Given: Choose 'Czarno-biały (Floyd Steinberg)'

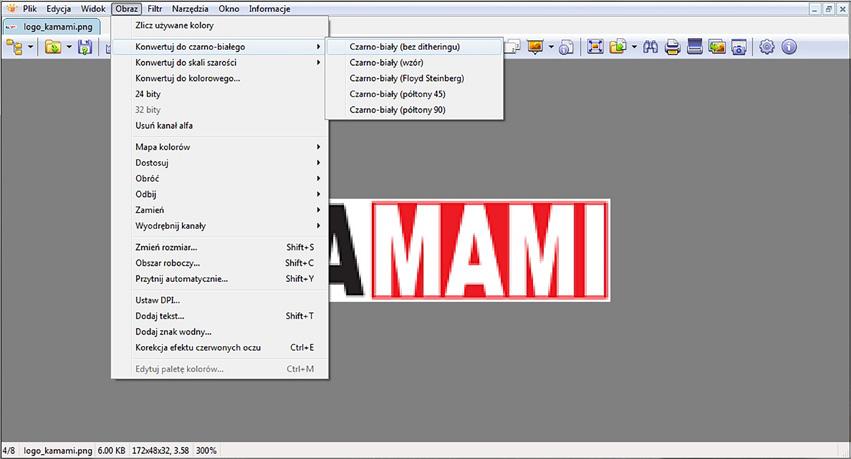Looking at the screenshot, I should pos(414,78).
